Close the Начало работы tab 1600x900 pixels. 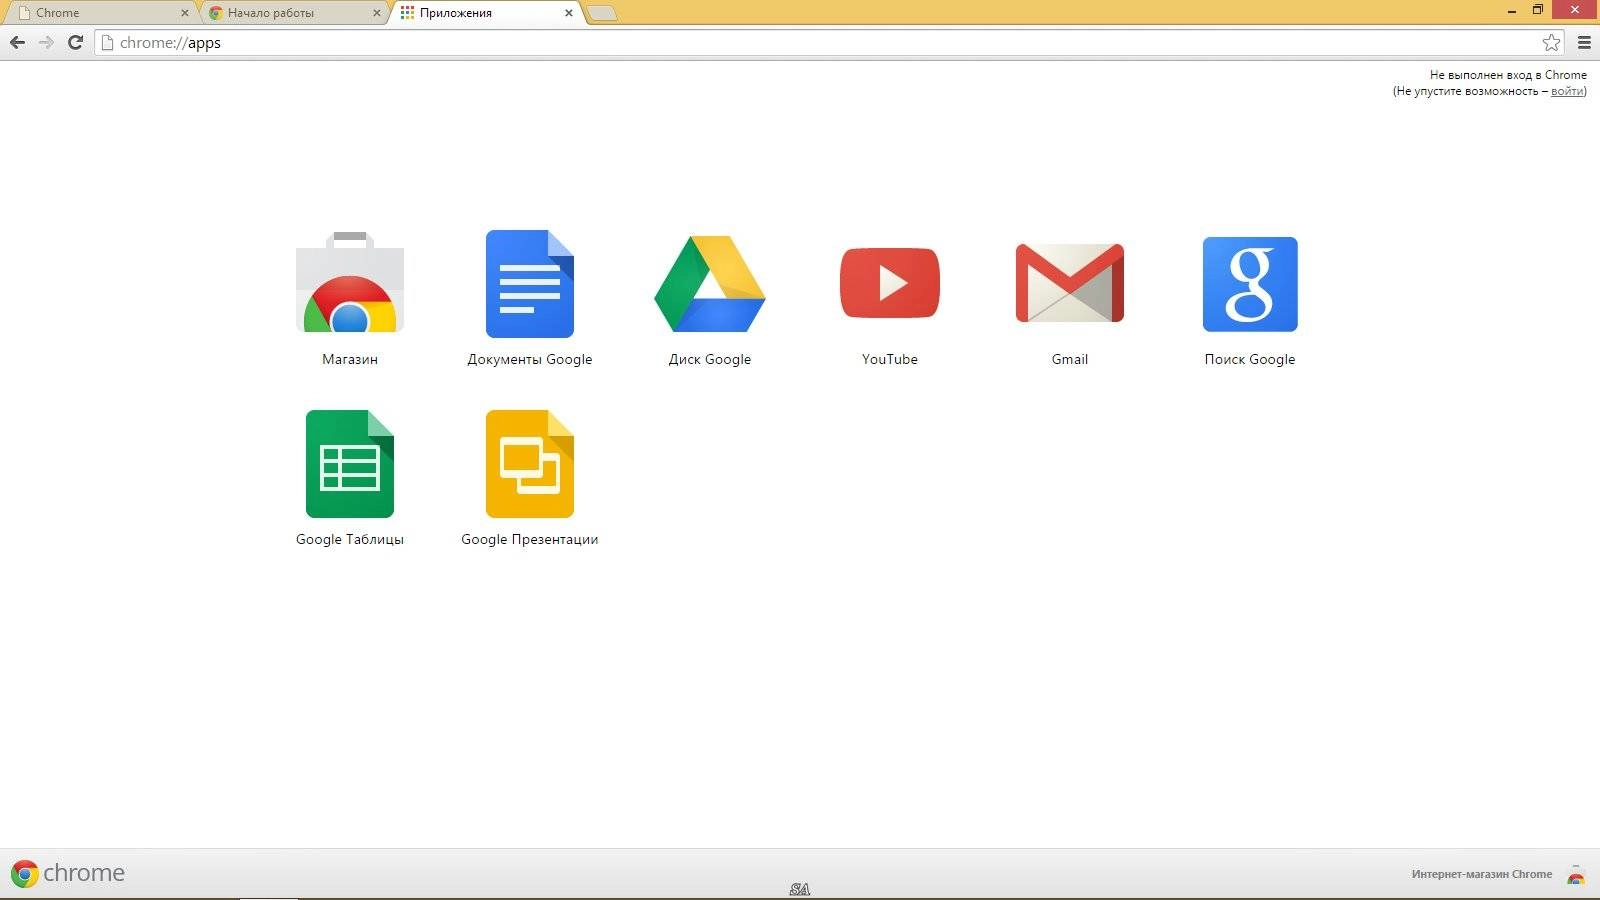[x=377, y=13]
